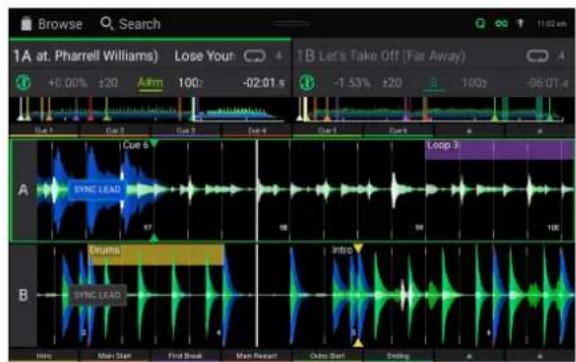Image resolution: width=576 pixels, height=362 pixels.
Task: Select deck 1A Cue 3 tab
Action: tap(186, 130)
